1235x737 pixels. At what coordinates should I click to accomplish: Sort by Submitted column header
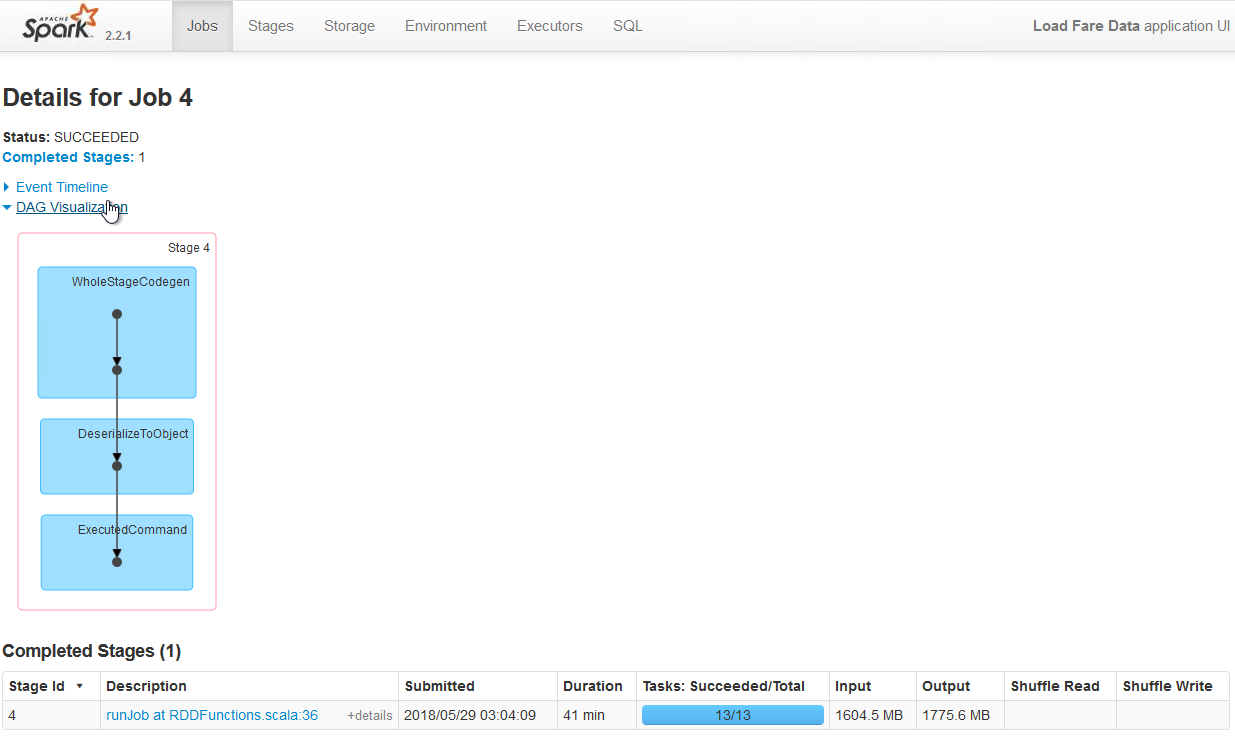point(439,686)
